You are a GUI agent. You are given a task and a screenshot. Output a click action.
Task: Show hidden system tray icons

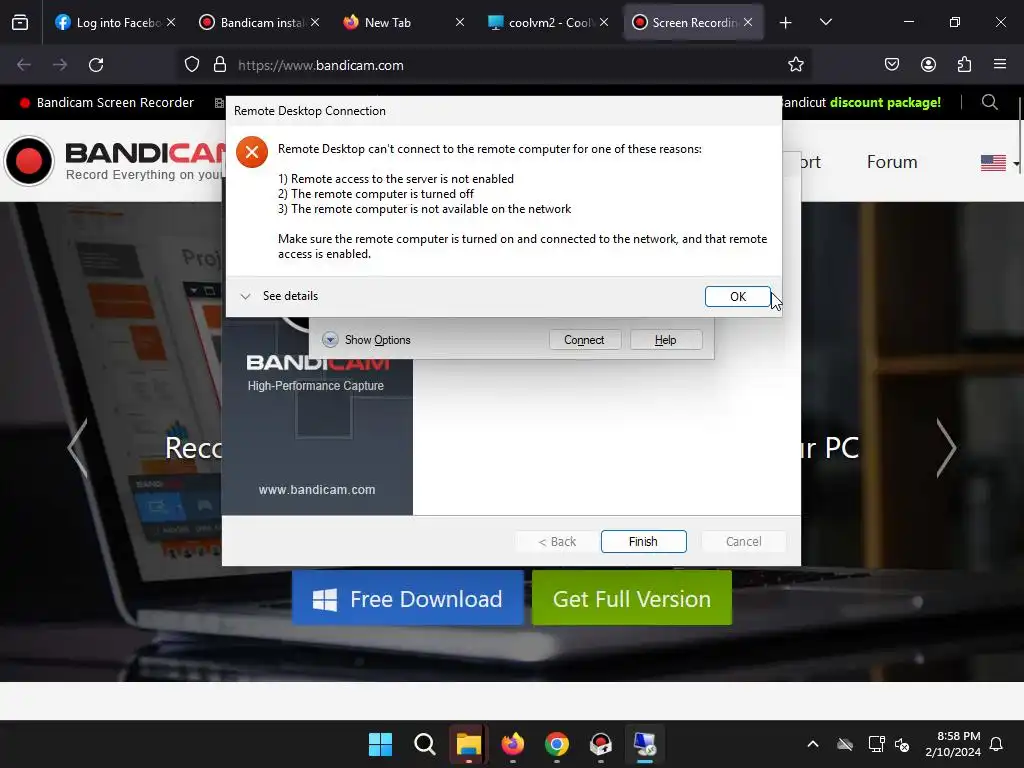pyautogui.click(x=812, y=744)
